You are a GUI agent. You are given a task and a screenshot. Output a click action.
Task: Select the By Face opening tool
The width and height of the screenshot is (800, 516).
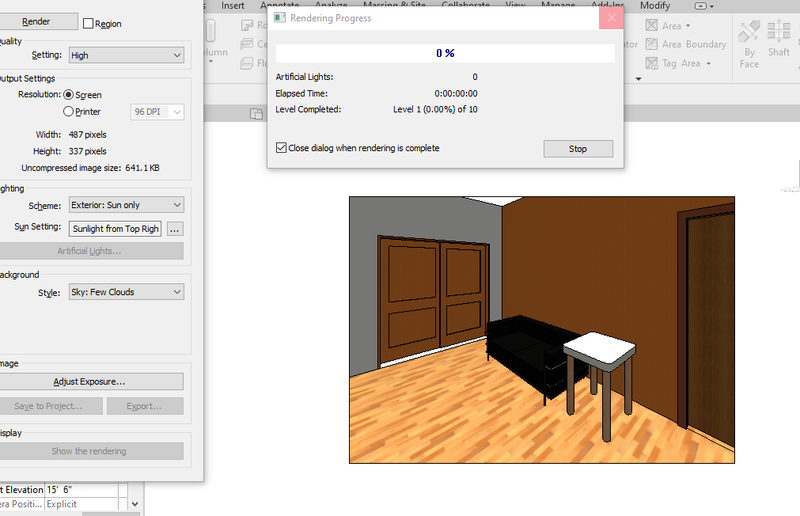click(x=749, y=44)
